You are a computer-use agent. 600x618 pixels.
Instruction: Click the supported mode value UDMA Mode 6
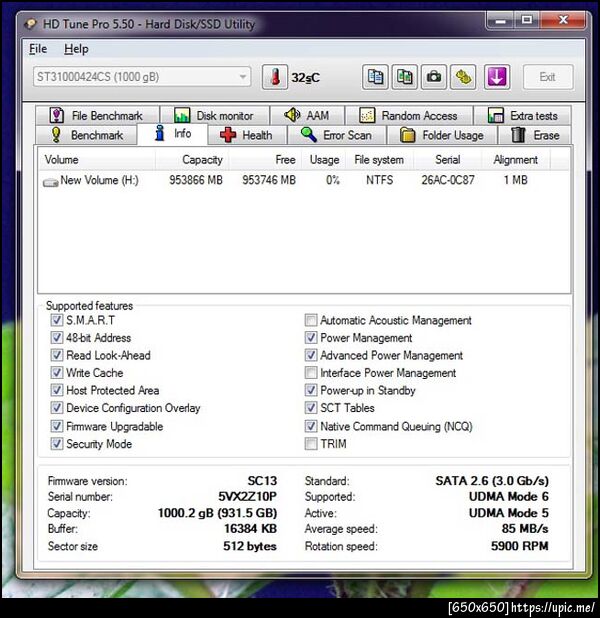tap(509, 497)
